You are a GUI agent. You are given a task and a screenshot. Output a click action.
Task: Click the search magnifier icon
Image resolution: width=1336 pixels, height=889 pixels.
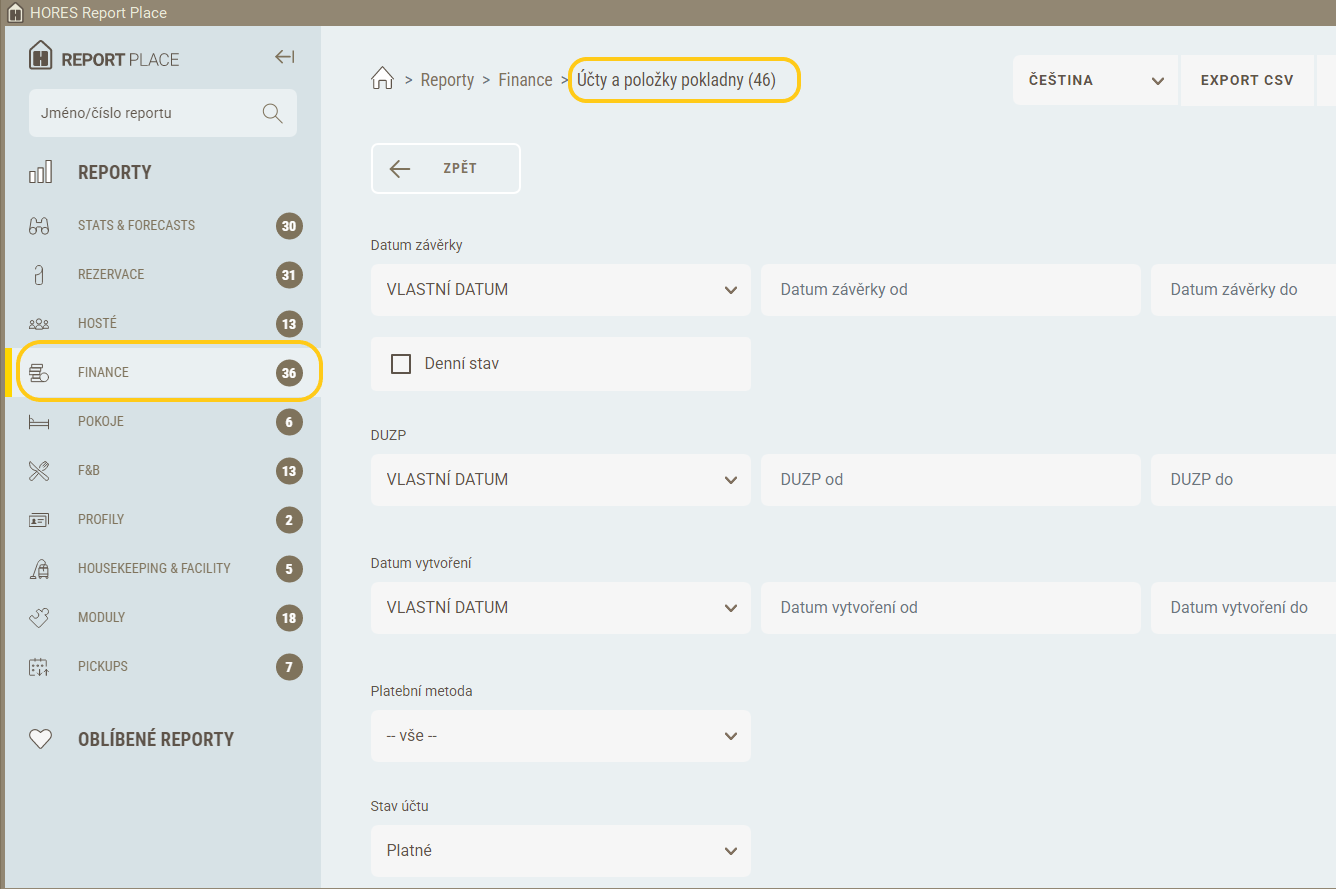272,113
